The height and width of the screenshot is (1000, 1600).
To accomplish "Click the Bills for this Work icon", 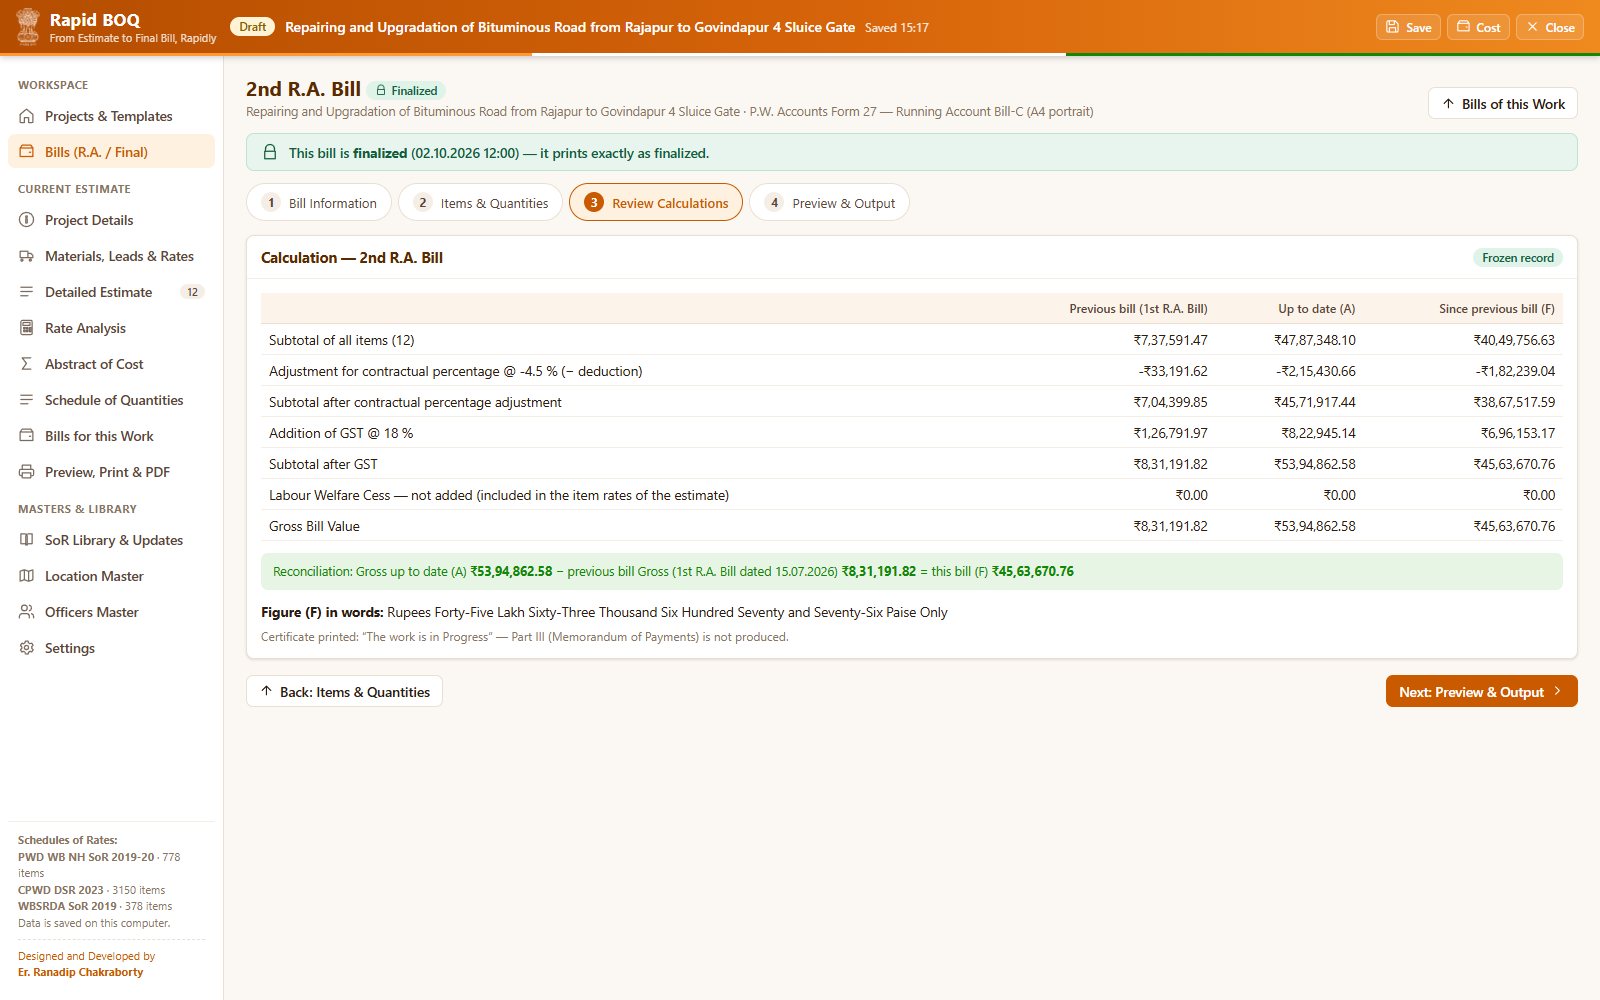I will tap(27, 436).
